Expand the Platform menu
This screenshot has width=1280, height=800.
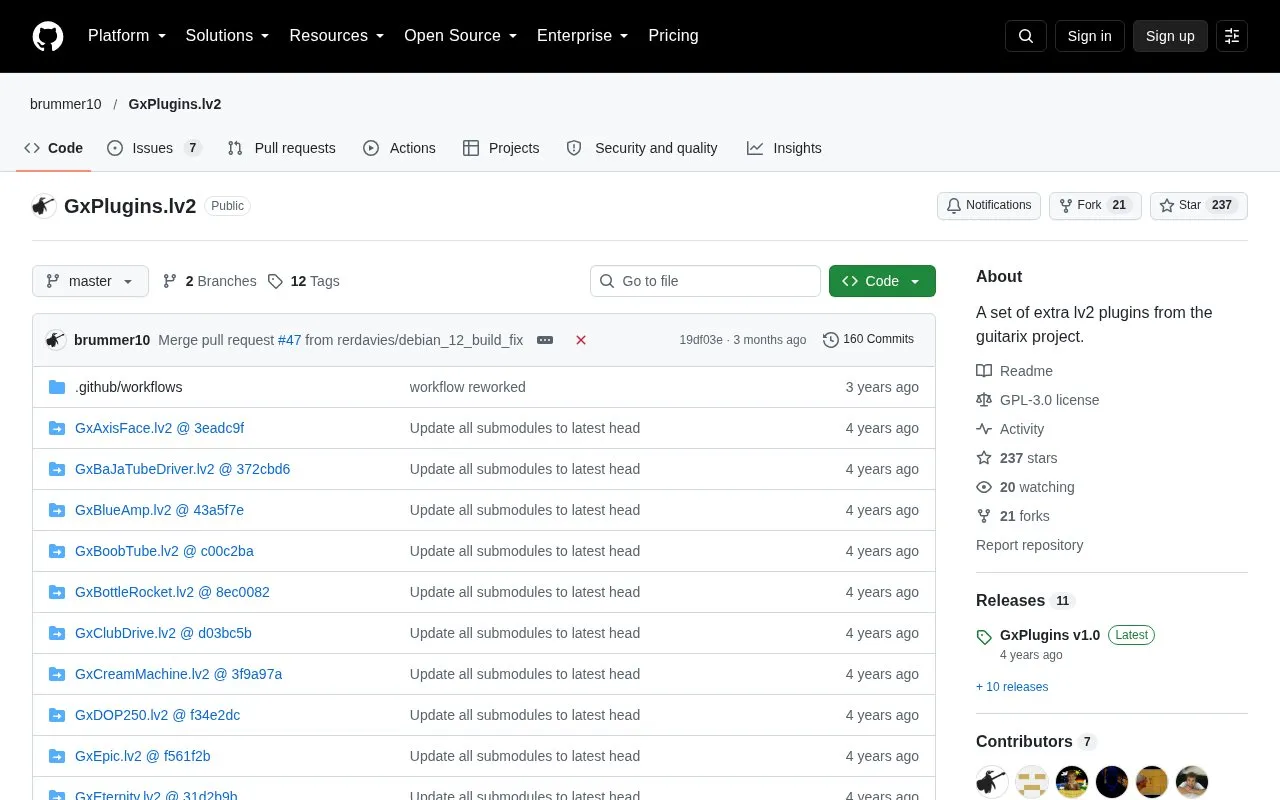pos(127,36)
